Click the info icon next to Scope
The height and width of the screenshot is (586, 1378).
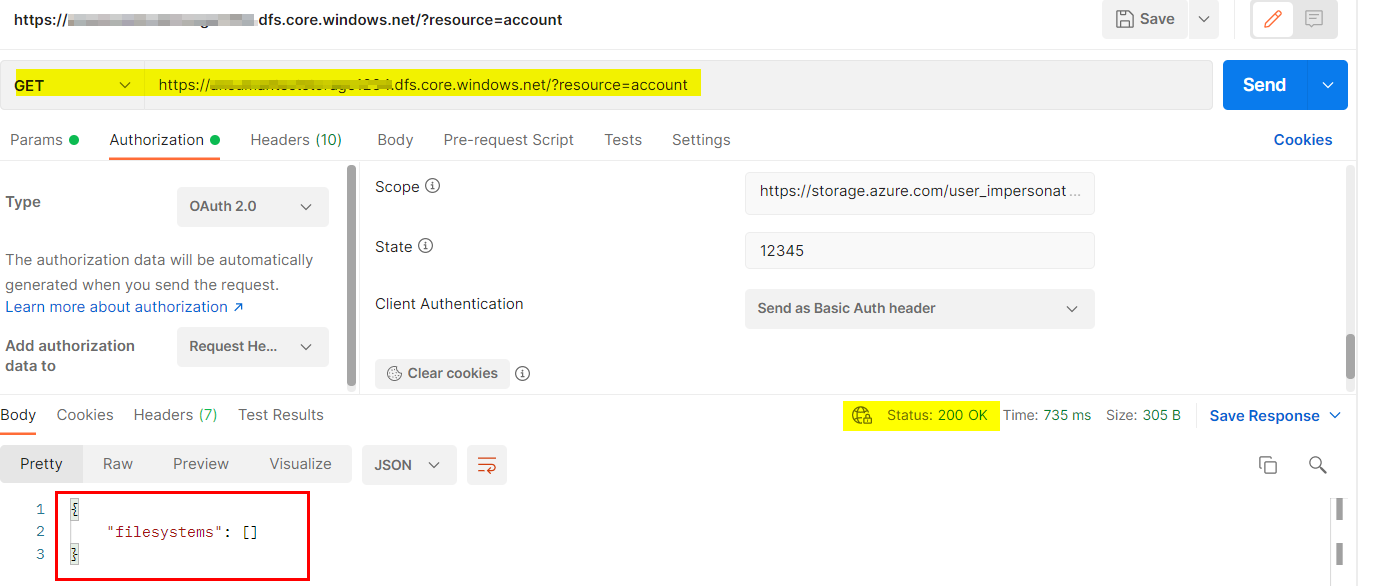tap(433, 186)
